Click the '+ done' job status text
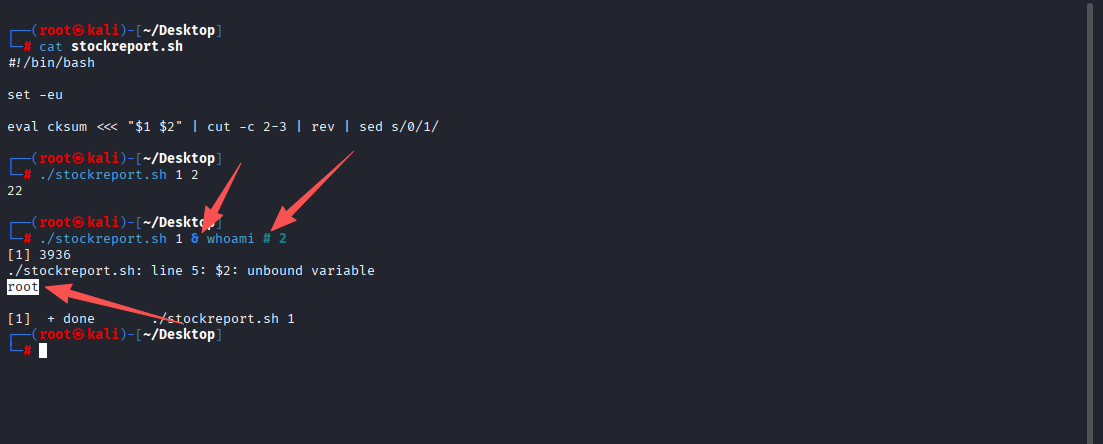Image resolution: width=1103 pixels, height=444 pixels. click(x=71, y=318)
